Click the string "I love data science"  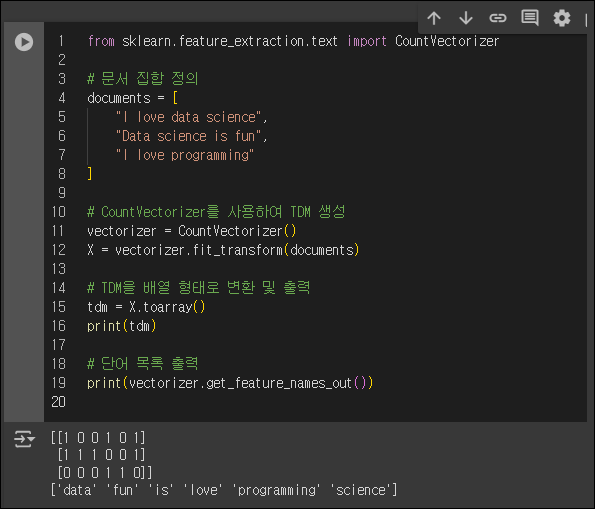[x=189, y=117]
